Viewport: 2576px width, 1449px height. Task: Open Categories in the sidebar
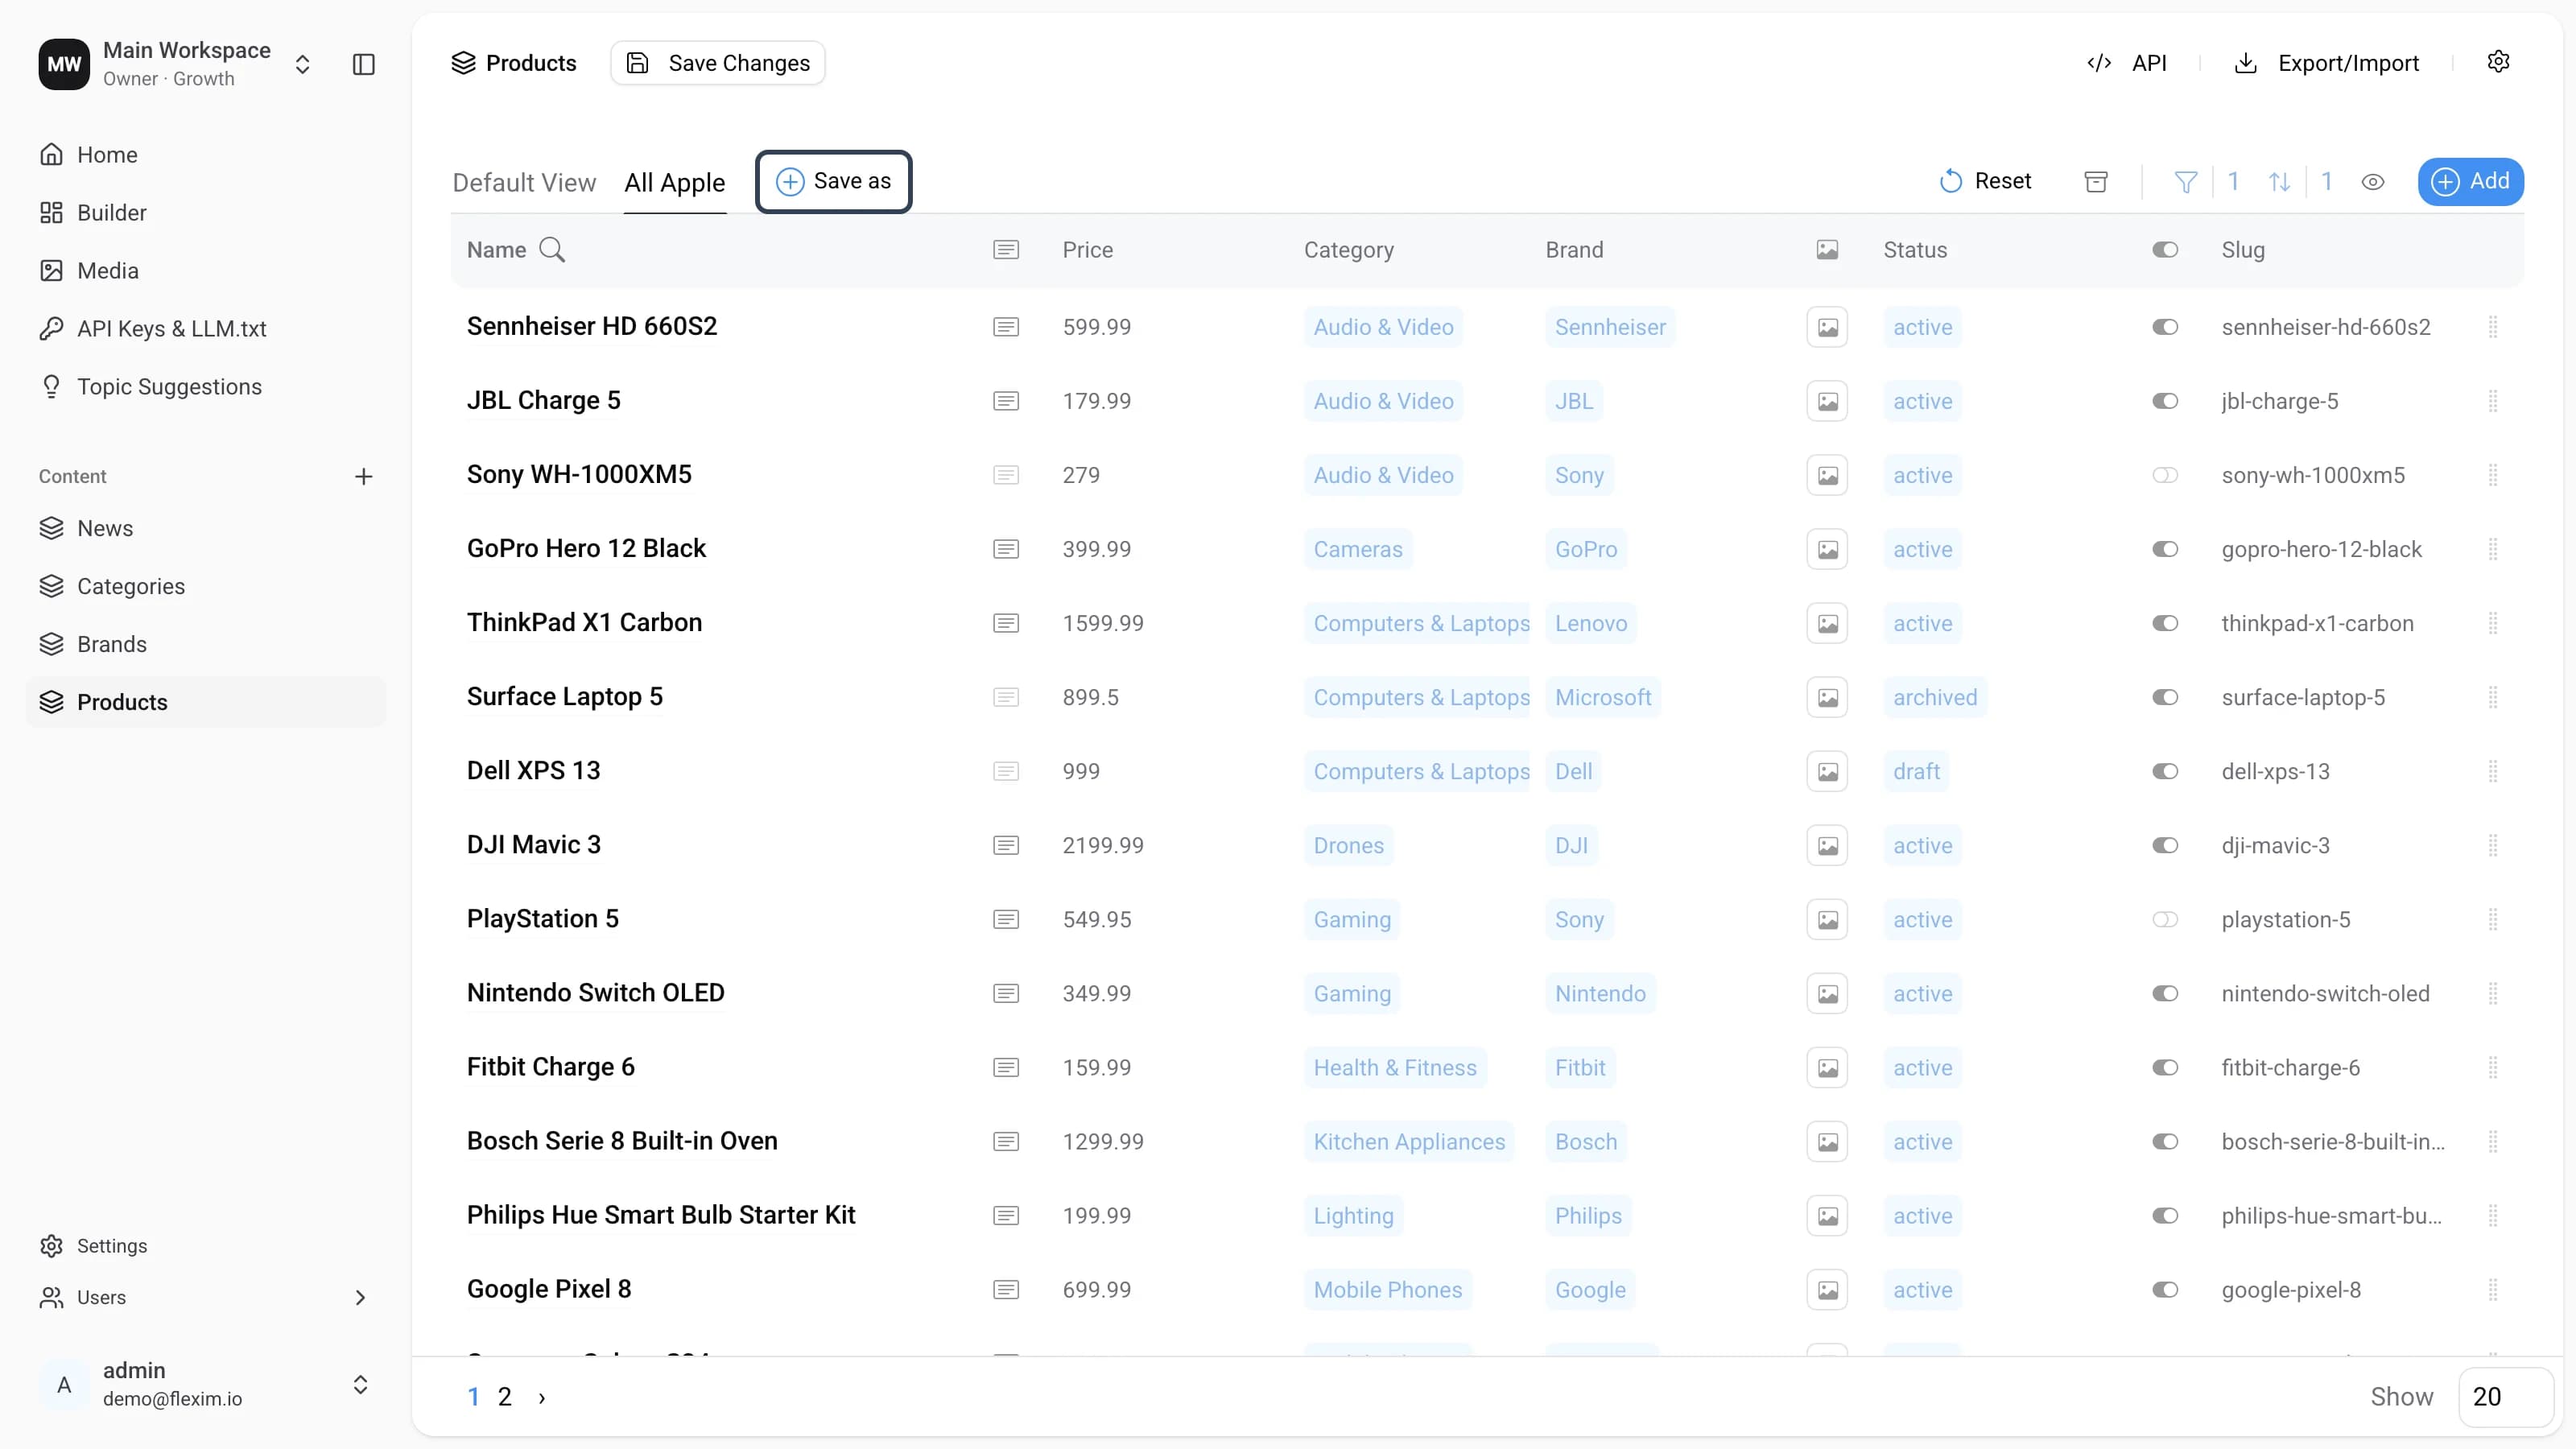click(x=206, y=586)
